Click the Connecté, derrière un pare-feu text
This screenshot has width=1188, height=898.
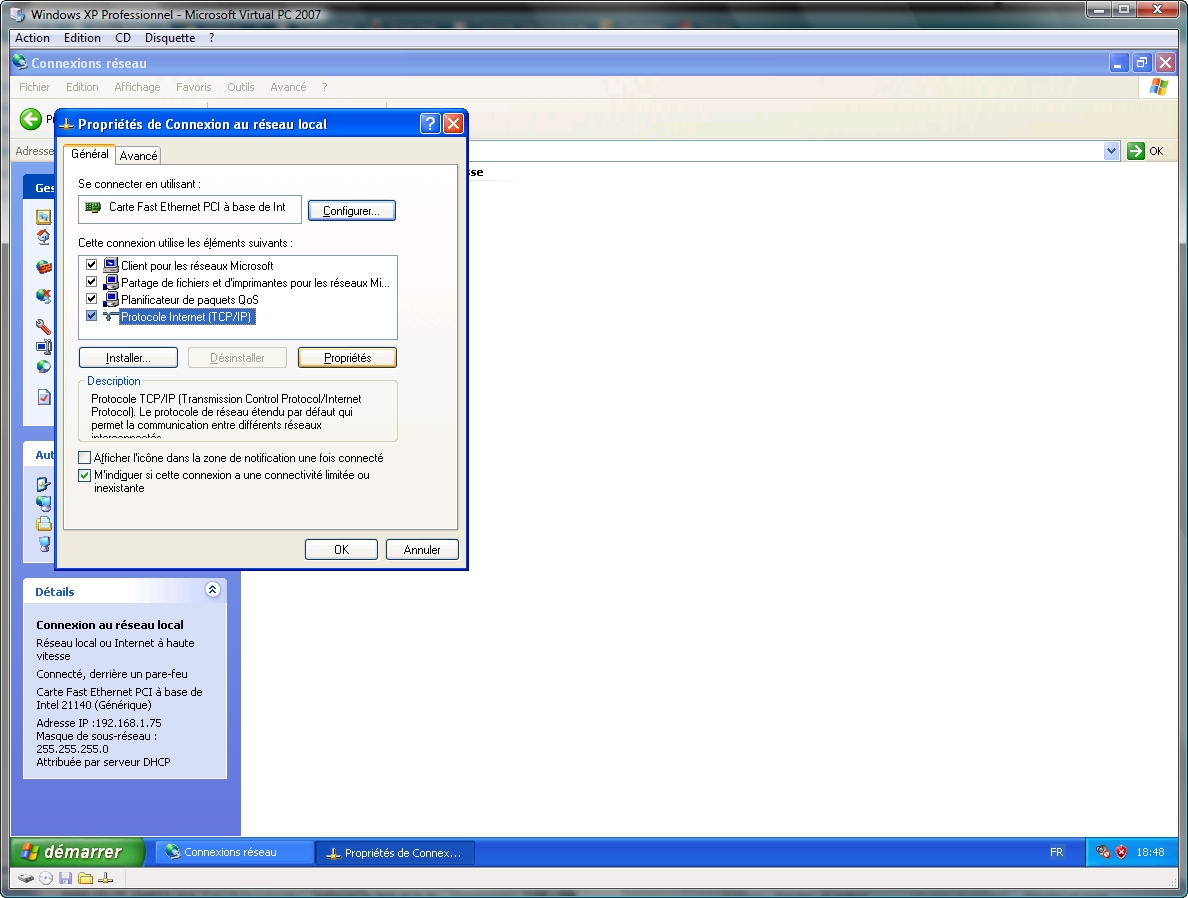(x=111, y=674)
